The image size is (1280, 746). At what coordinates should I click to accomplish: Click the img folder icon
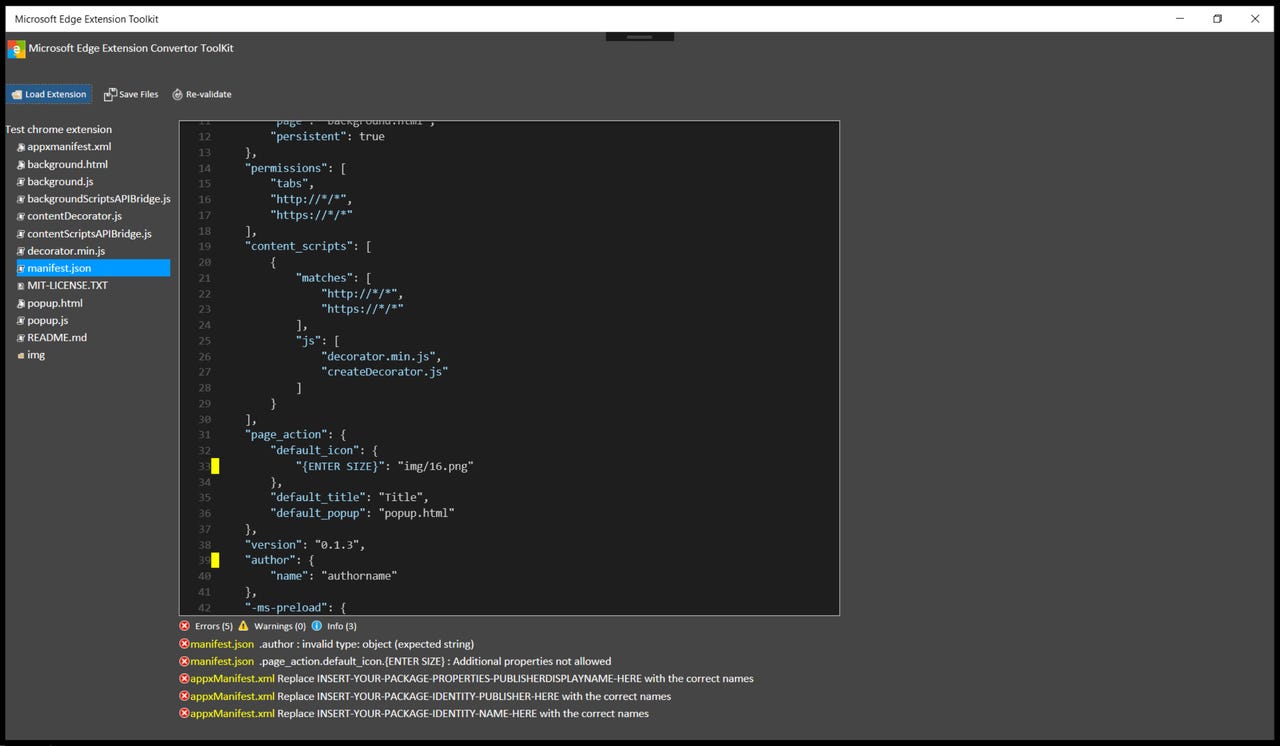pos(20,354)
